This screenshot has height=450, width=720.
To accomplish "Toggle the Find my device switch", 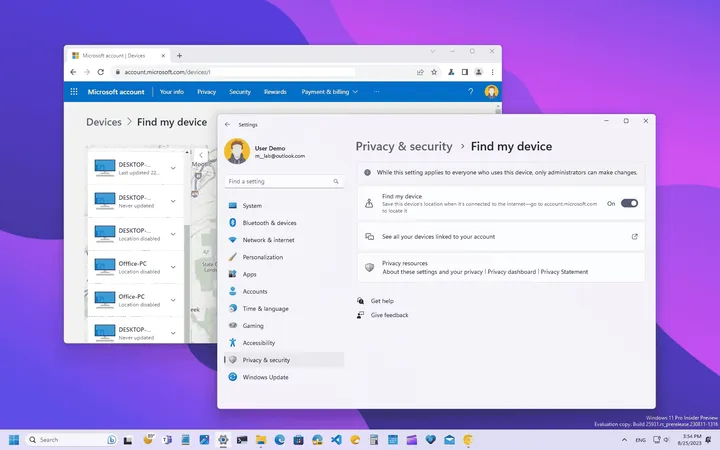I will tap(629, 203).
